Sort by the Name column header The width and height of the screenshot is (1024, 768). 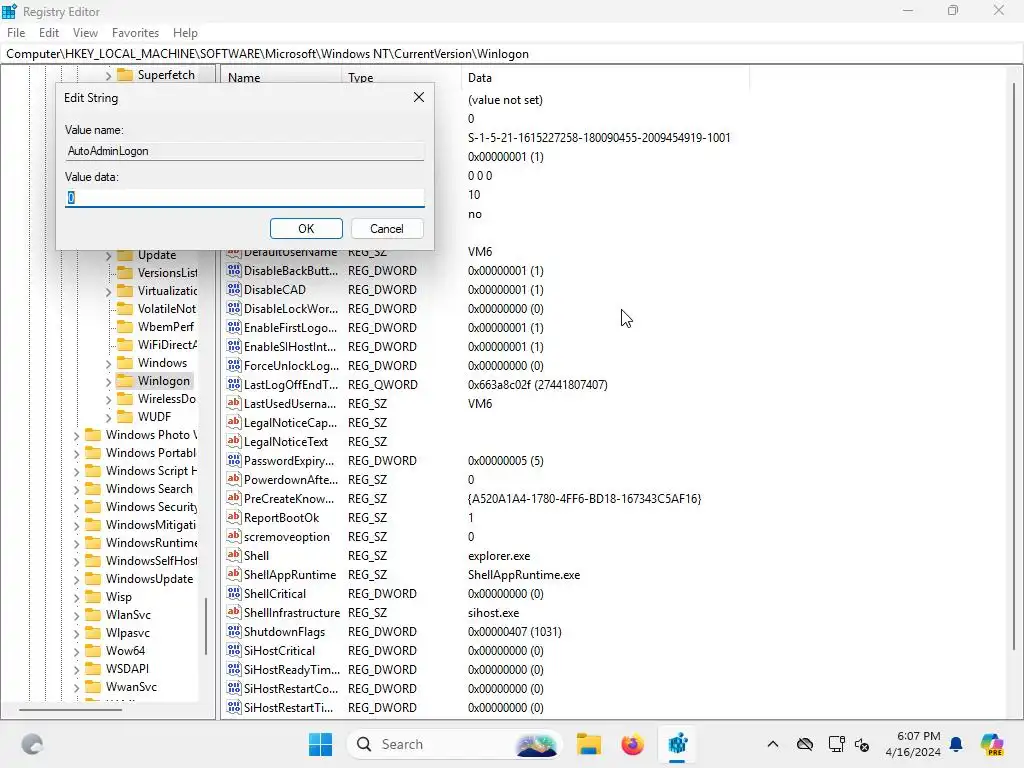point(283,78)
